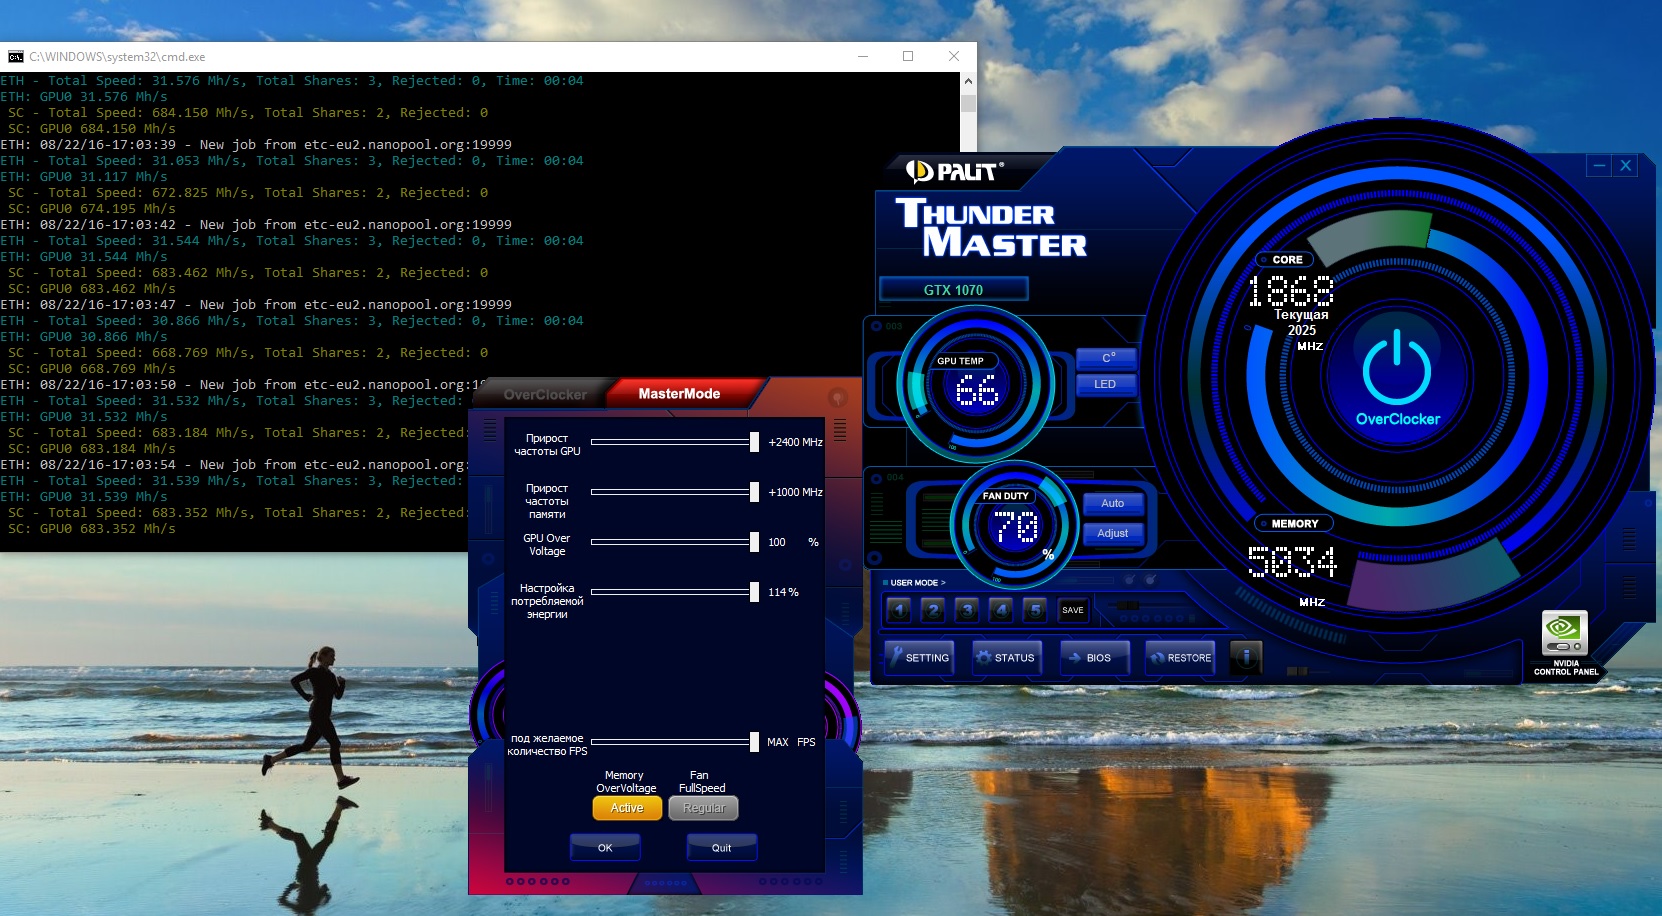Click the ThunderMaster title logo text
This screenshot has height=916, width=1662.
click(991, 228)
